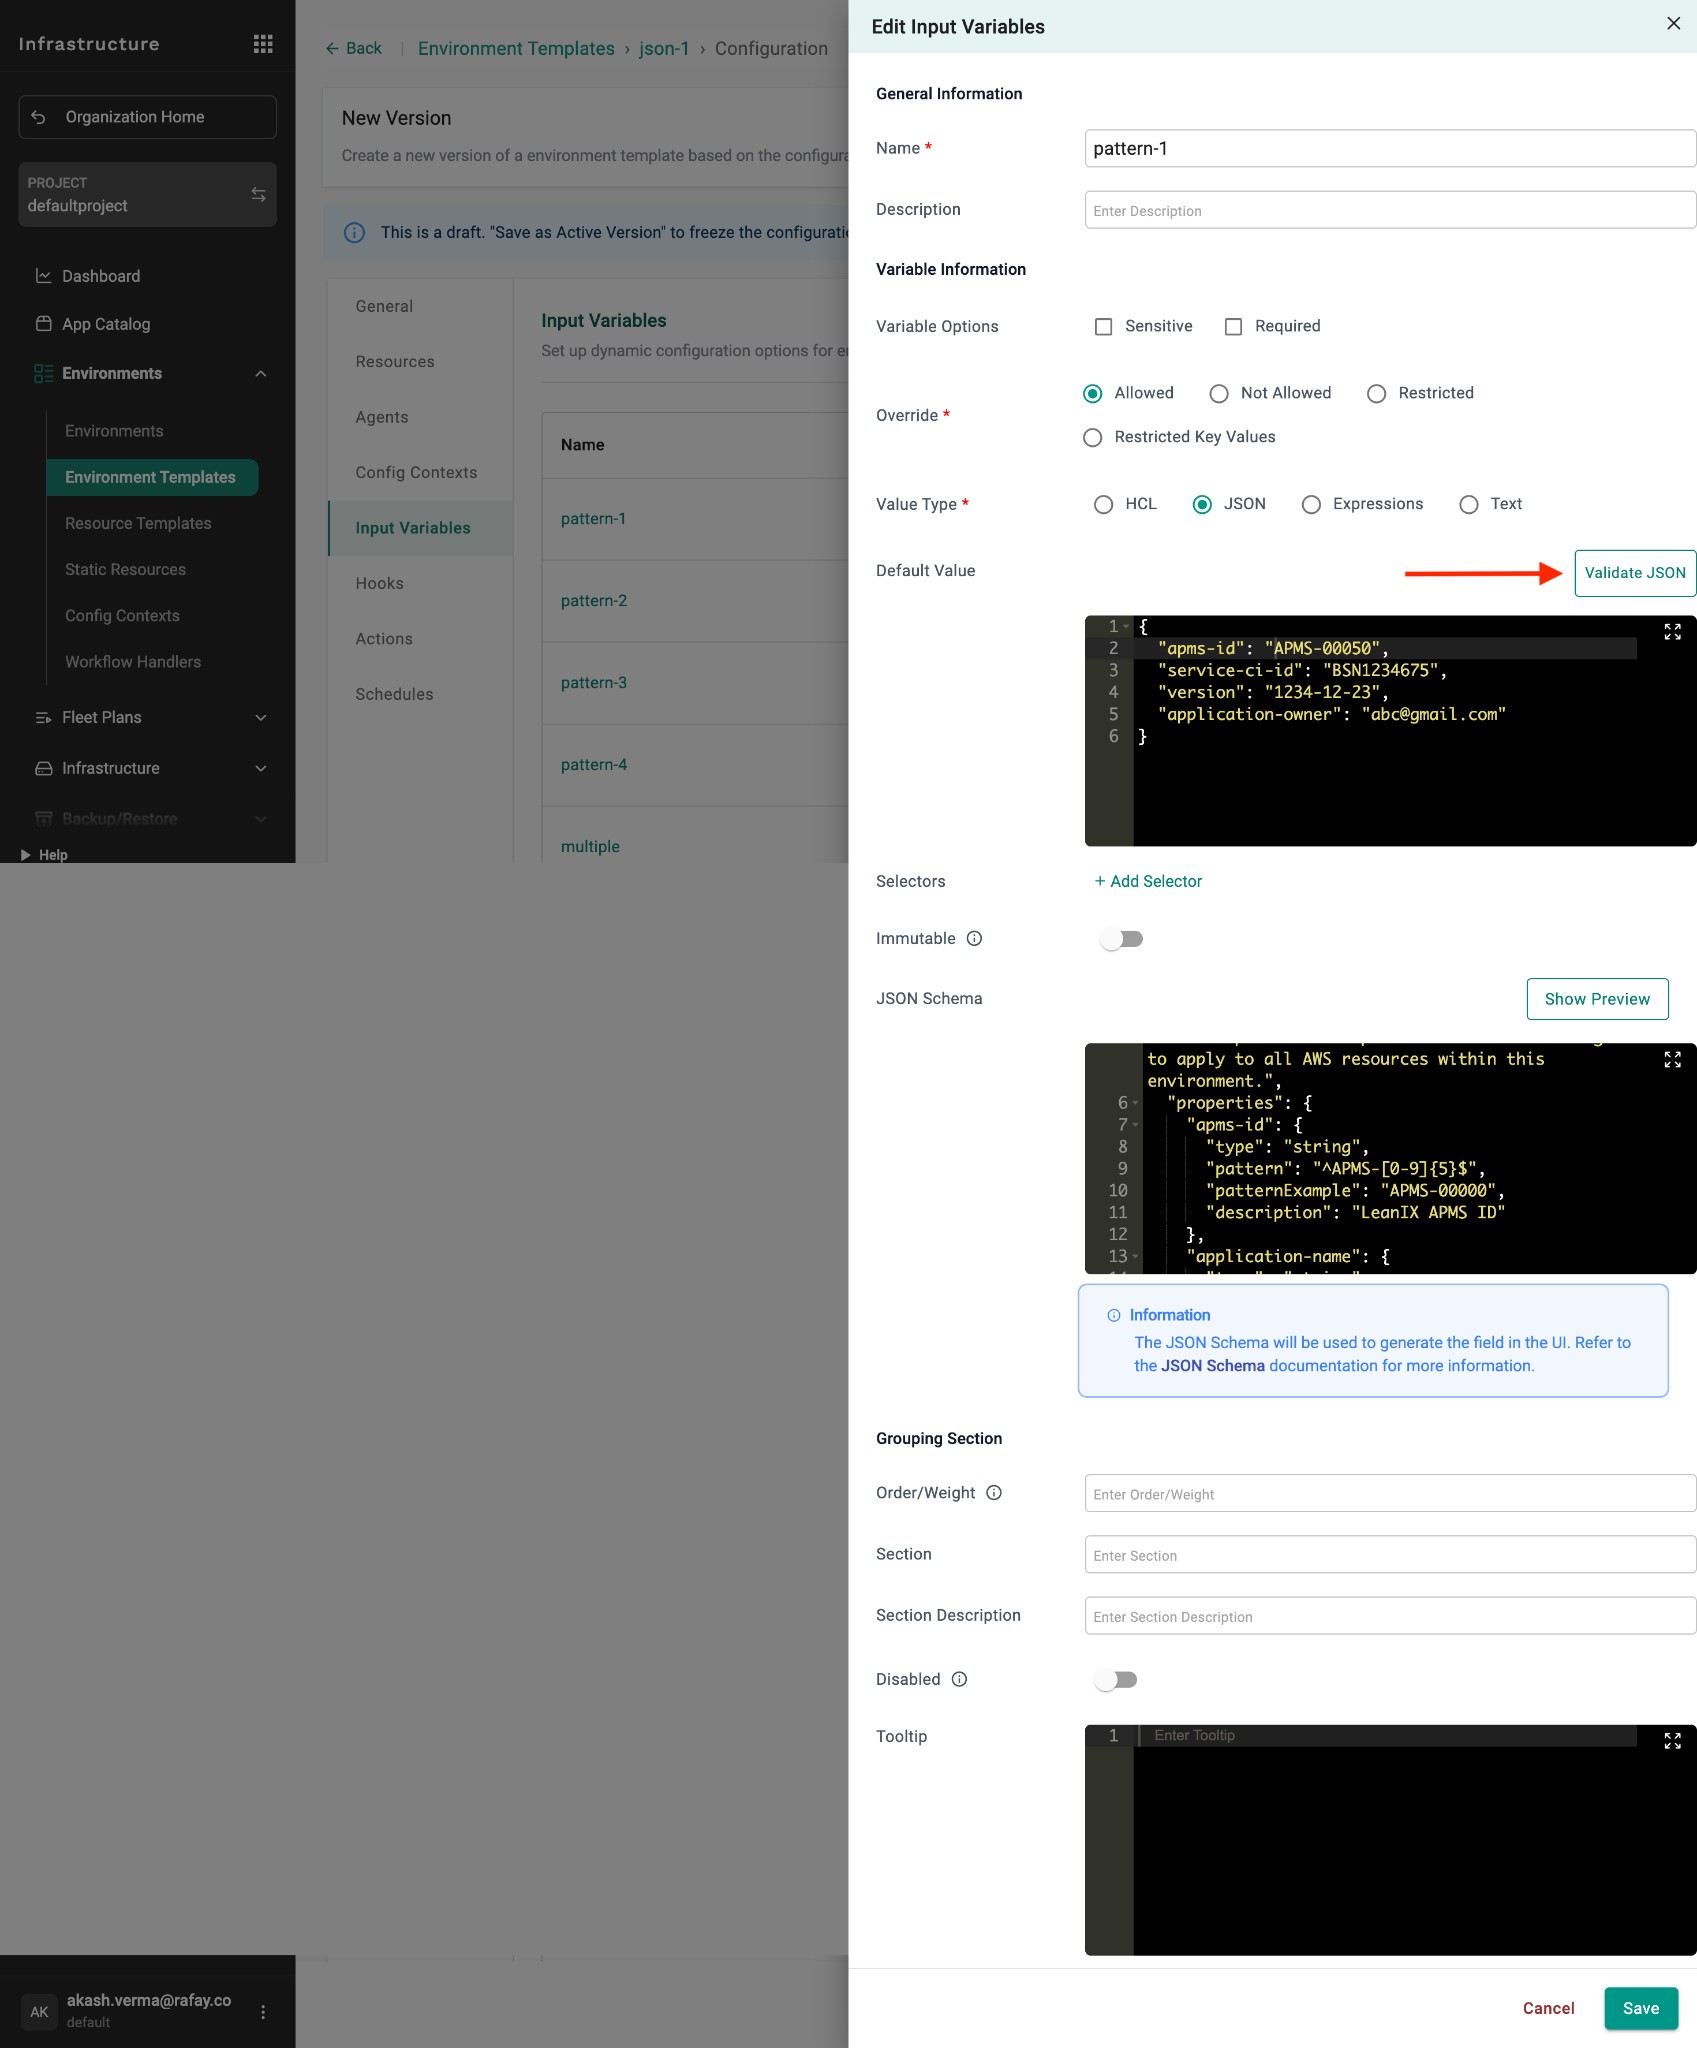The height and width of the screenshot is (2048, 1697).
Task: Open the Hooks configuration tab
Action: pos(379,583)
